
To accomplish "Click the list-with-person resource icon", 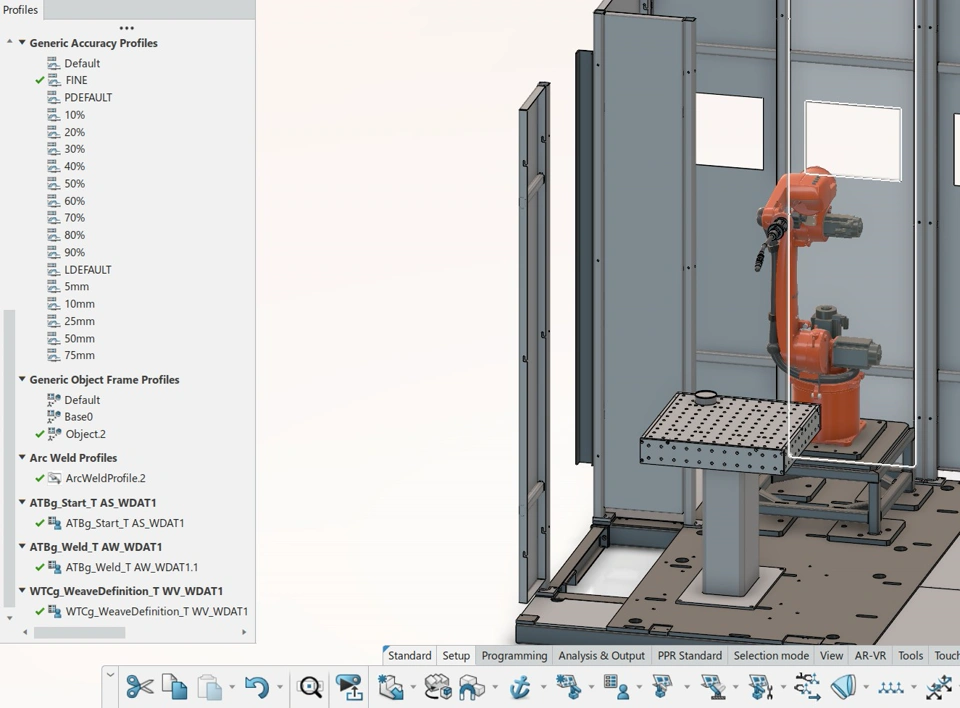I will click(x=617, y=687).
